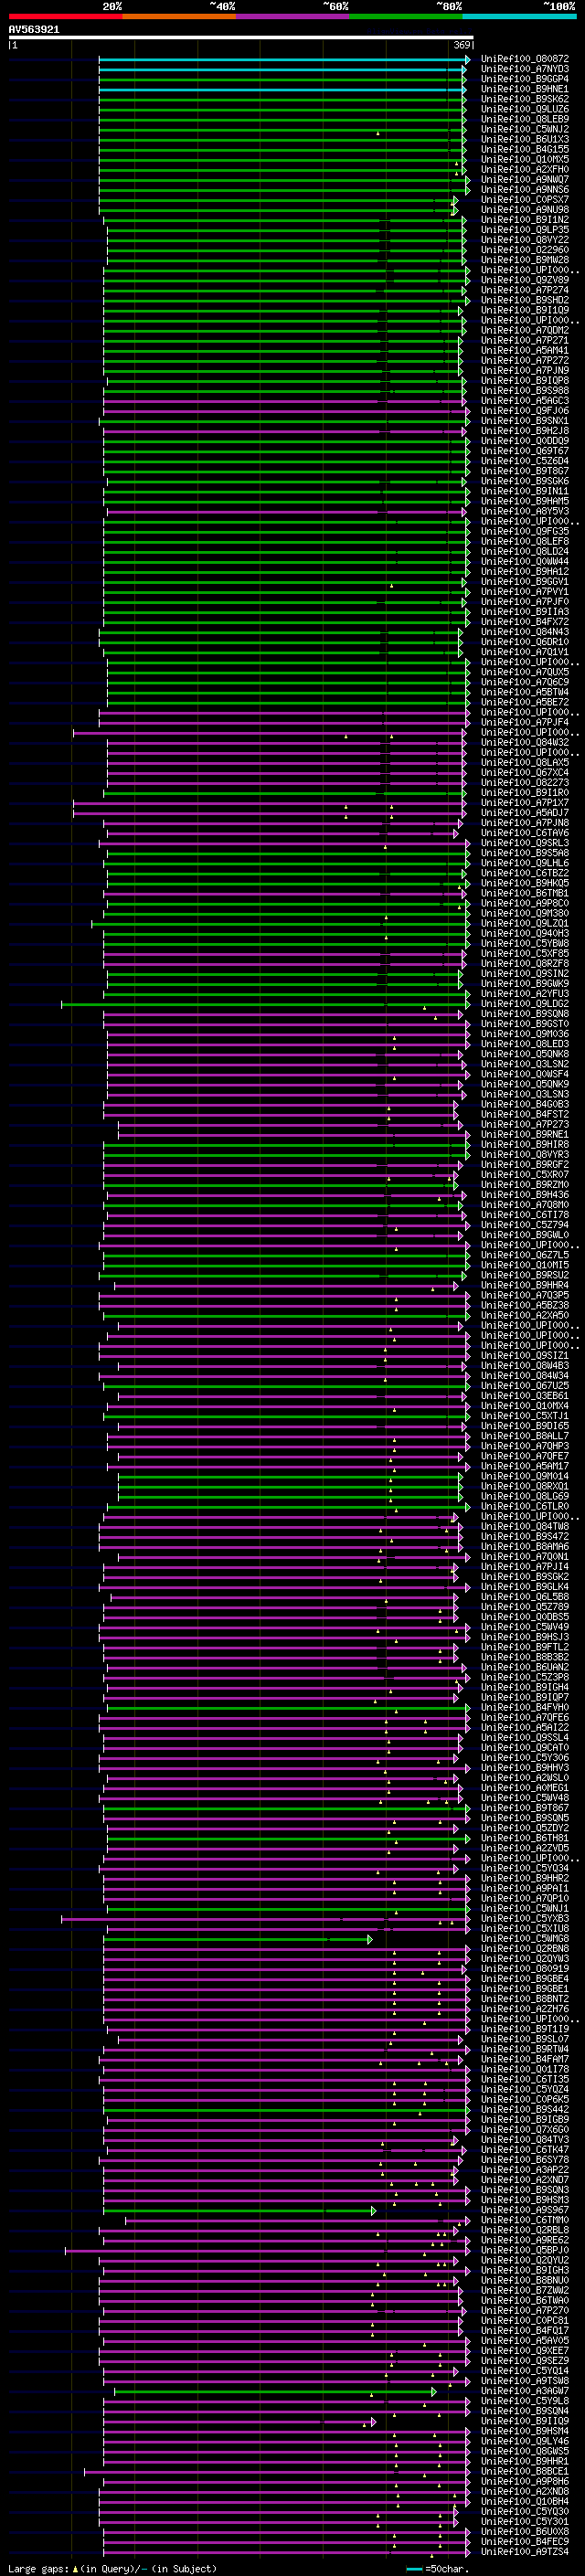Screen dimensions: 585x2576
Task: Select label UniRef100_A7QDM2
Action: pos(525,330)
